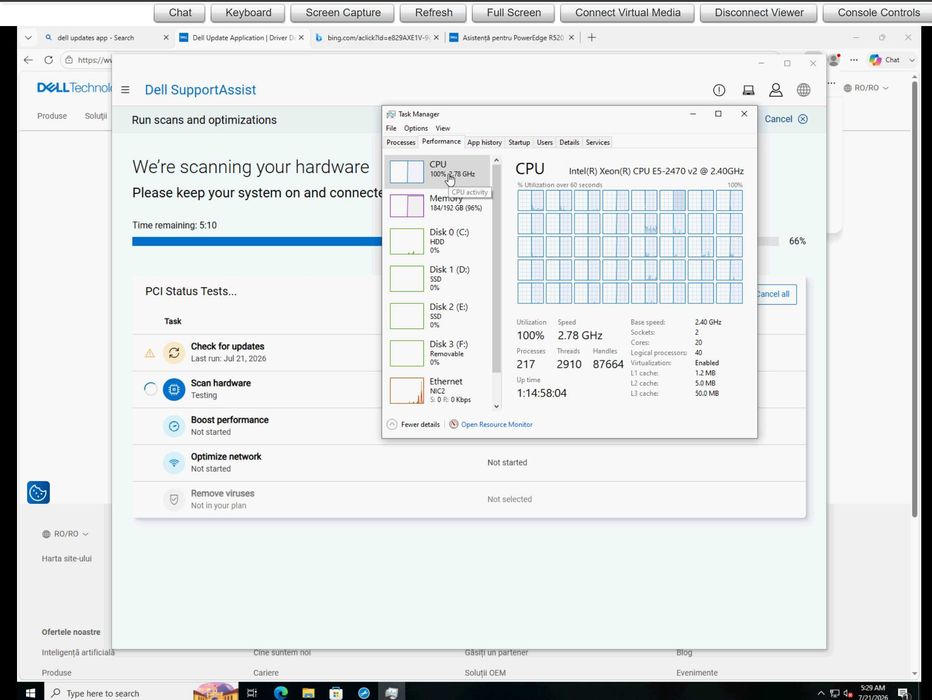The height and width of the screenshot is (700, 932).
Task: Click the warning triangle beside Check for updates
Action: coord(150,353)
